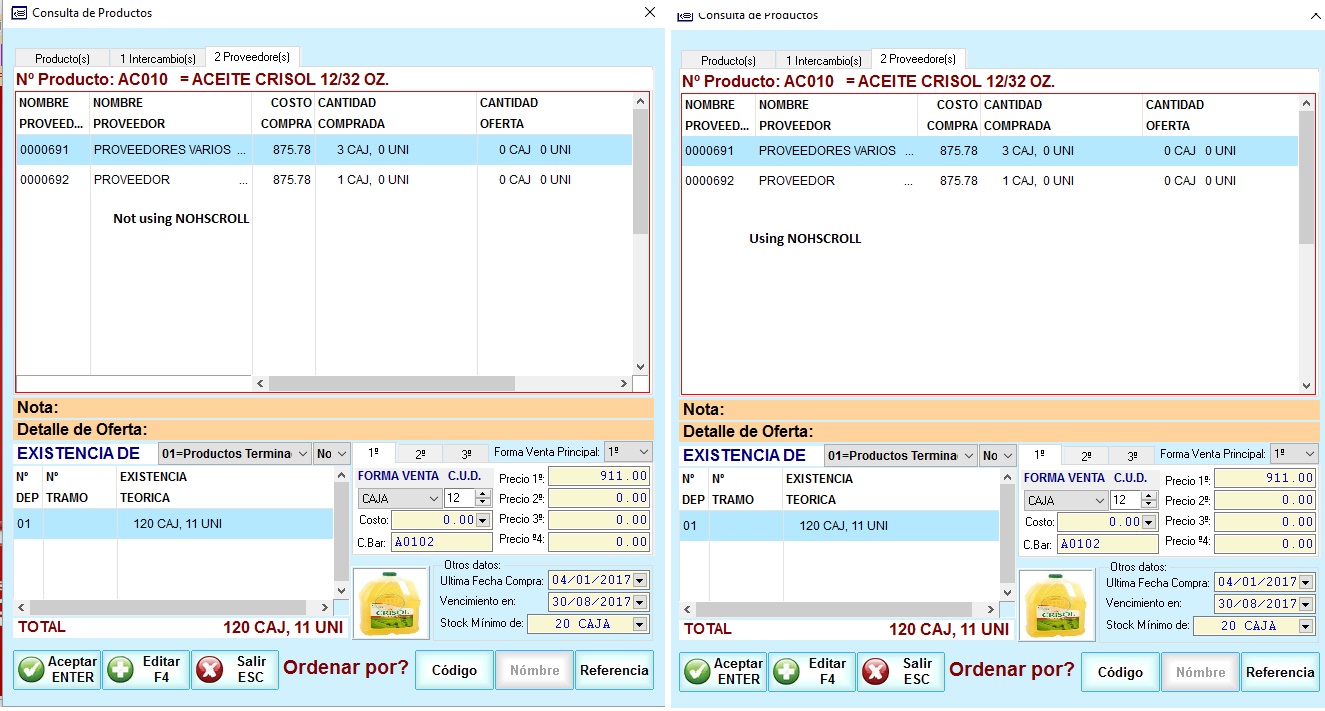Click the green Aceptar checkmark icon
This screenshot has height=711, width=1325.
(x=29, y=670)
